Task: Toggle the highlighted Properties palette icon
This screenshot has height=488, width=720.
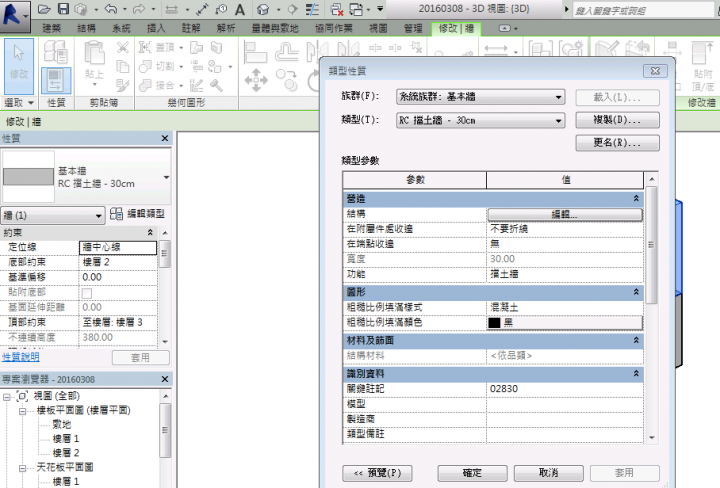Action: coord(56,80)
